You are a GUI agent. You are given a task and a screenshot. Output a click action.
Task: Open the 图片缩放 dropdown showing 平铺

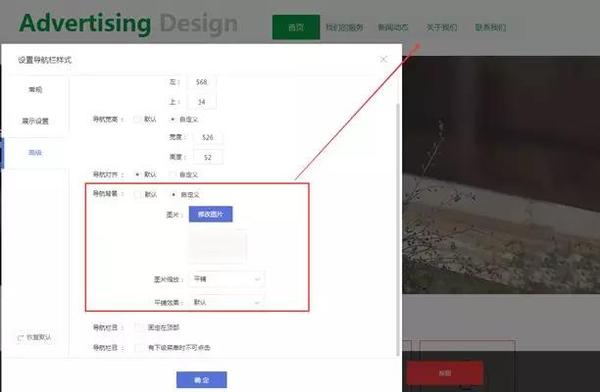pyautogui.click(x=226, y=279)
